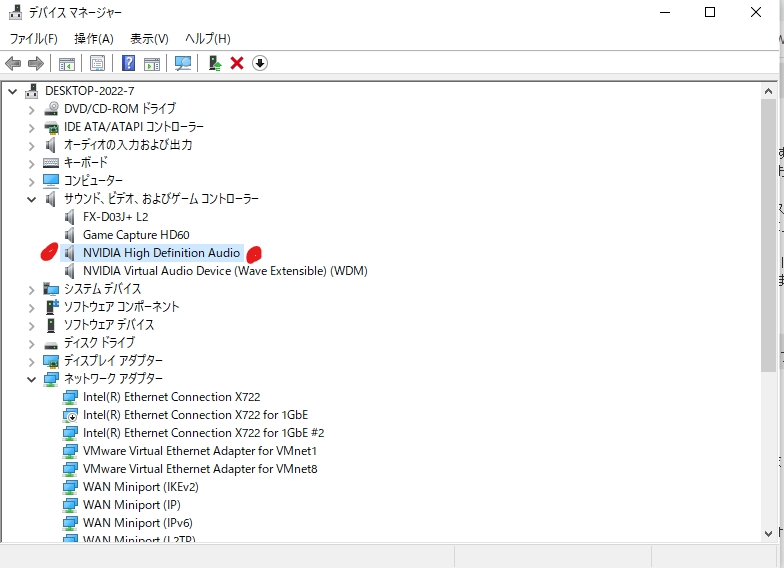Collapse the ネットワーク アダプター category

[32, 379]
